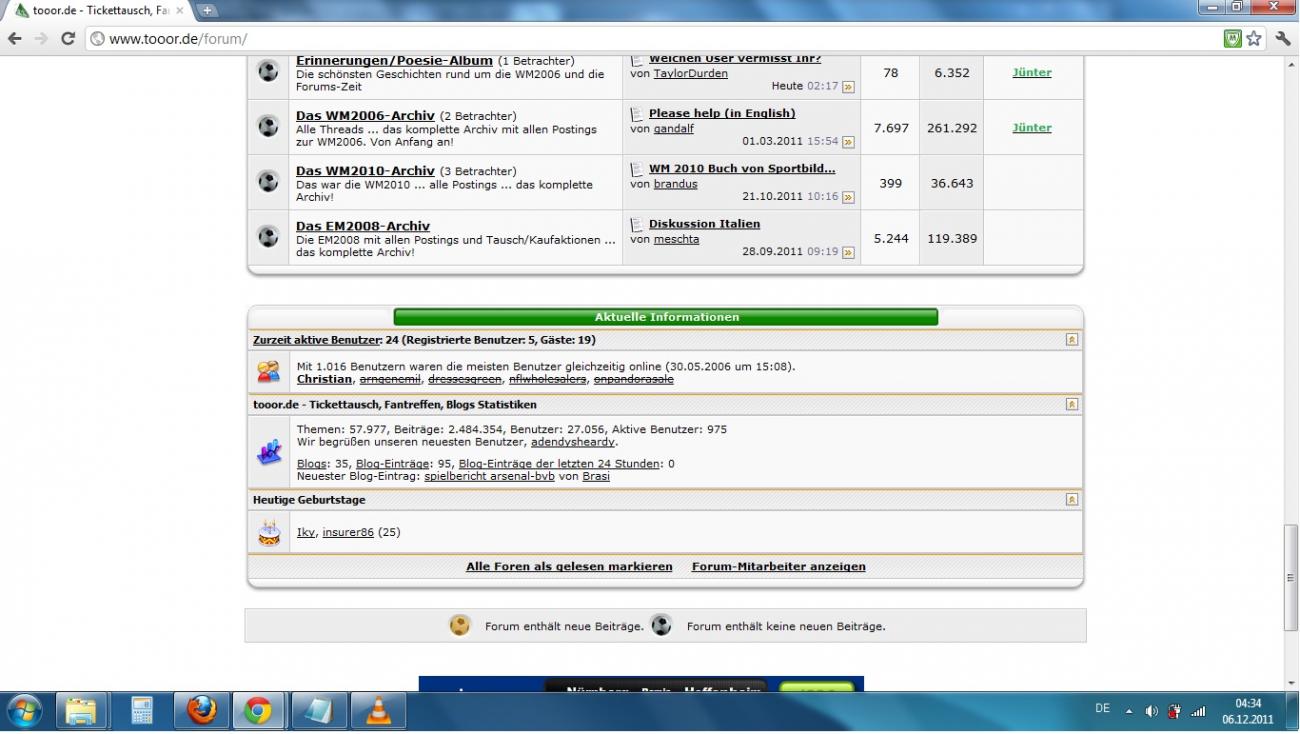
Task: Collapse the forum Statistiken section
Action: 1071,405
